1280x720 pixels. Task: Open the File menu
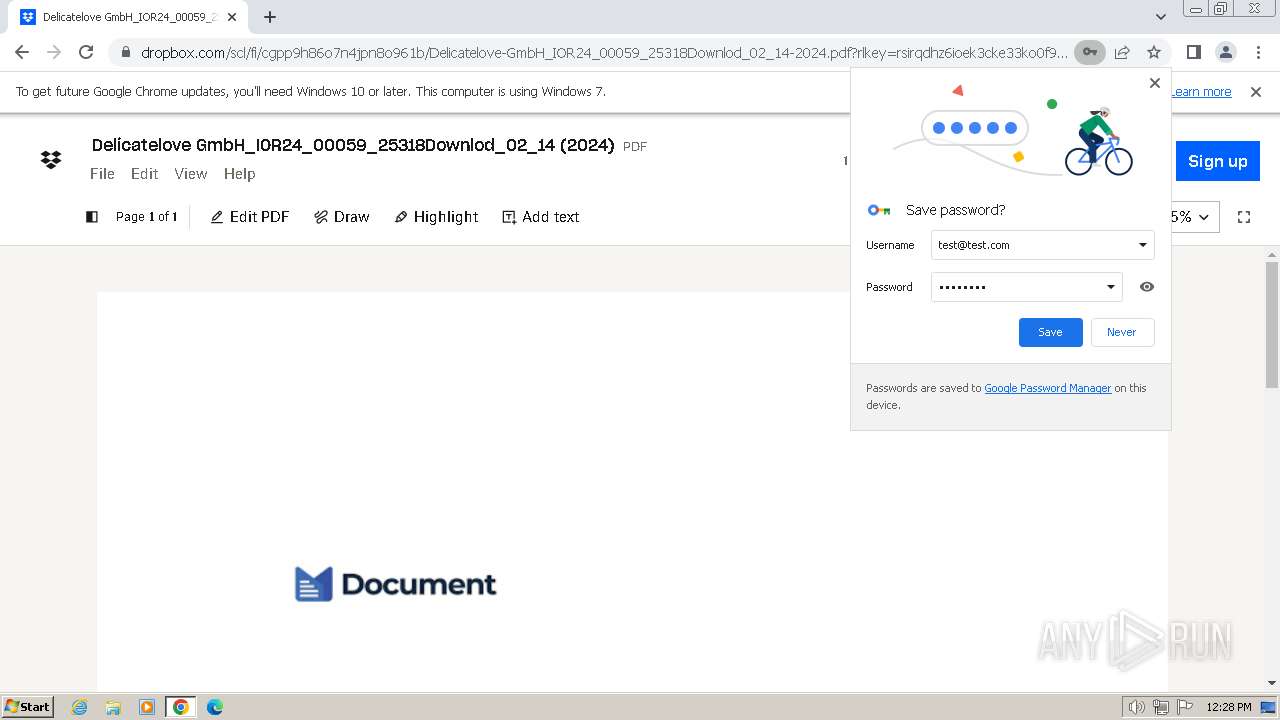click(x=102, y=174)
